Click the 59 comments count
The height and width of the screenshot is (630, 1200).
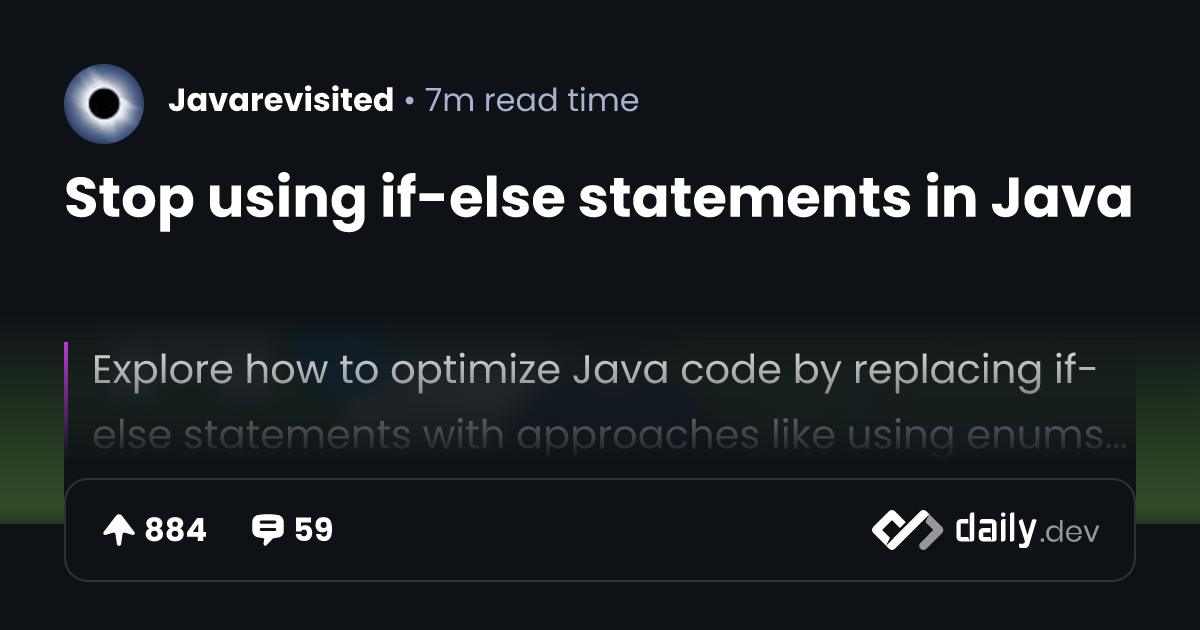click(313, 530)
